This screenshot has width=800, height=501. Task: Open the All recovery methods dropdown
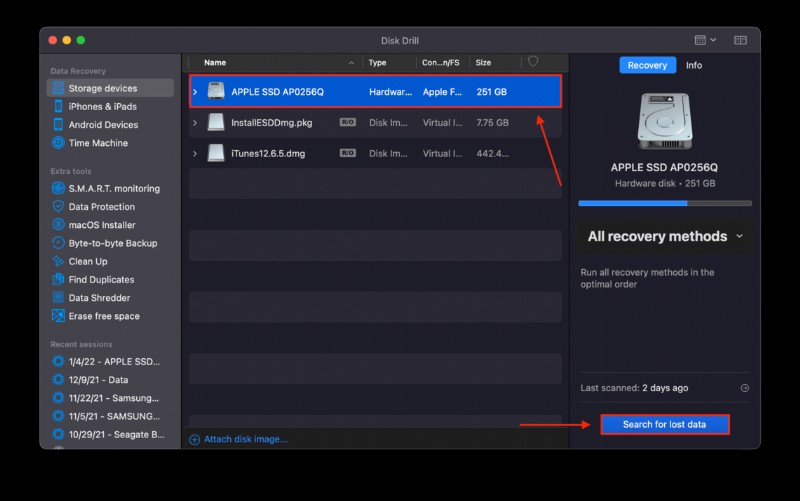[665, 236]
